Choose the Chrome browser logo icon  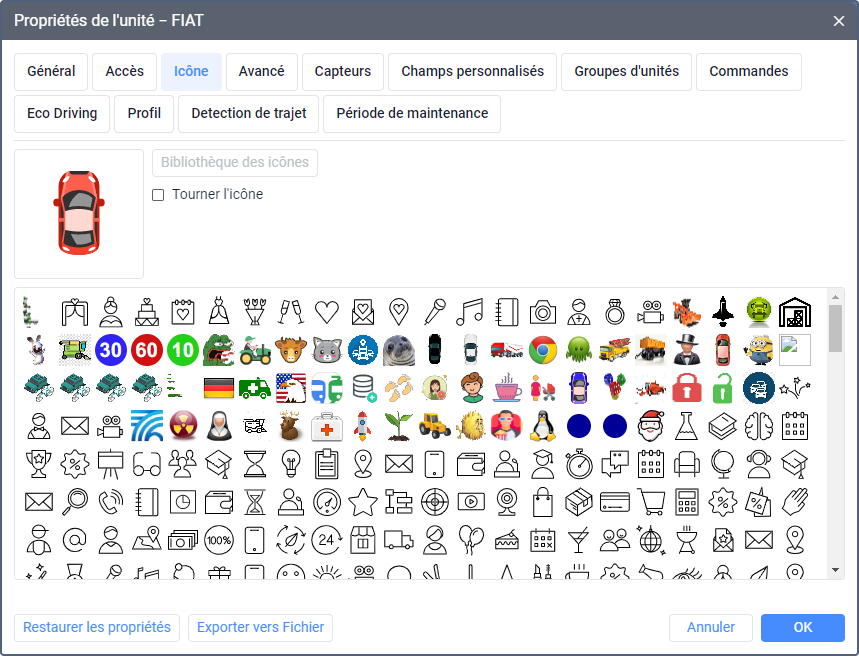pos(543,350)
